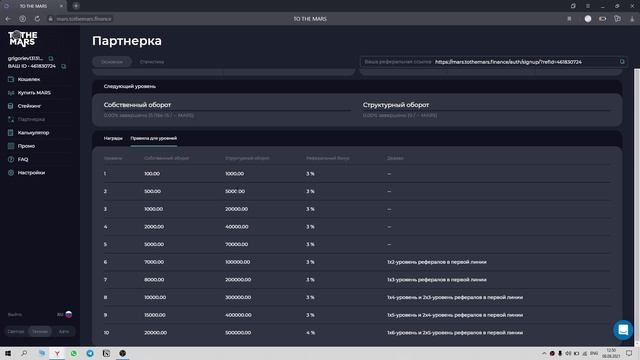Open WhatsApp from the taskbar
The width and height of the screenshot is (640, 360).
[x=74, y=353]
